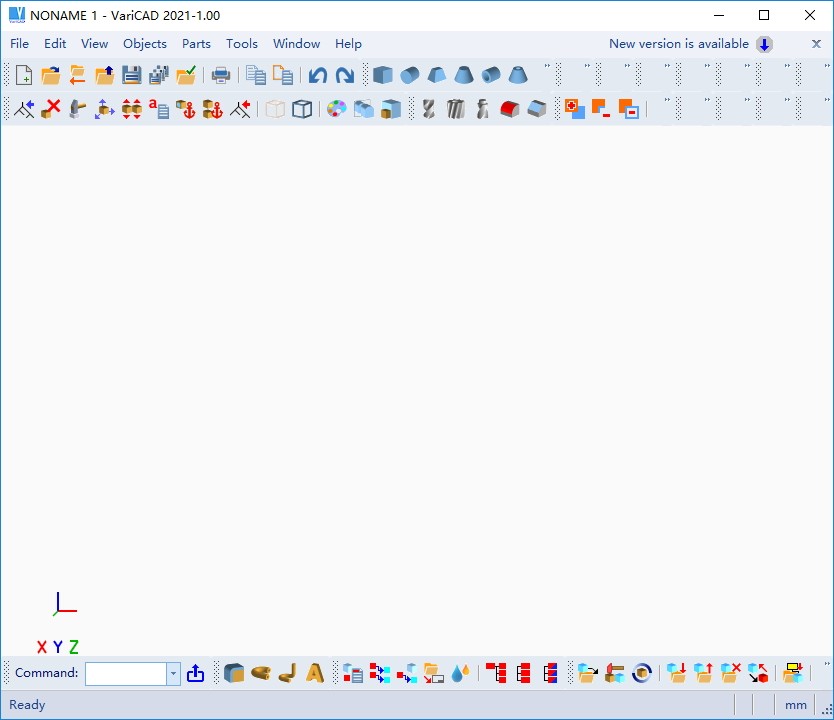Click the scale solid blue arrows icon
Screen dimensions: 834x720
click(x=104, y=109)
